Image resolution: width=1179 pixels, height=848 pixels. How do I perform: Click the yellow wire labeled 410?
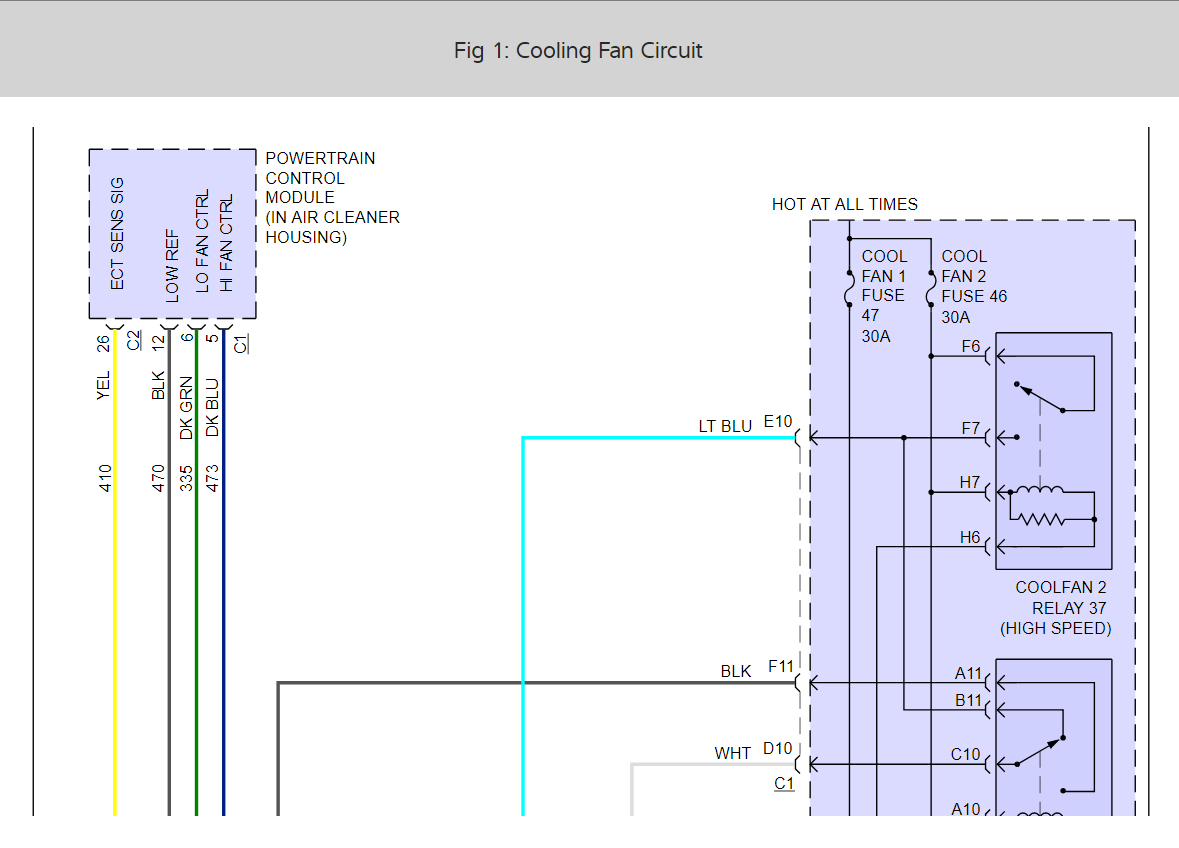click(115, 600)
